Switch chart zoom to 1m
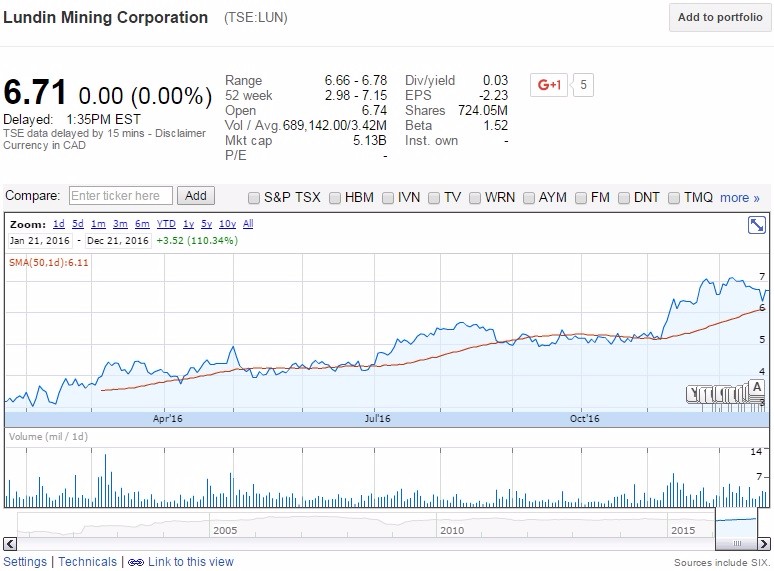 pos(98,224)
